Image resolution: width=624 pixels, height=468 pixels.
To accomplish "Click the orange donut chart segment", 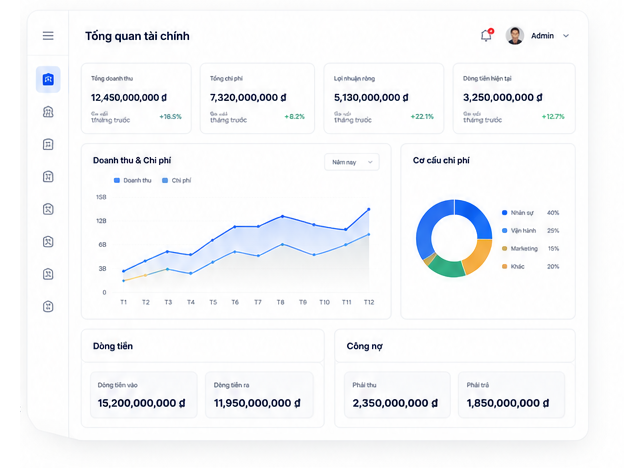I will coord(480,255).
